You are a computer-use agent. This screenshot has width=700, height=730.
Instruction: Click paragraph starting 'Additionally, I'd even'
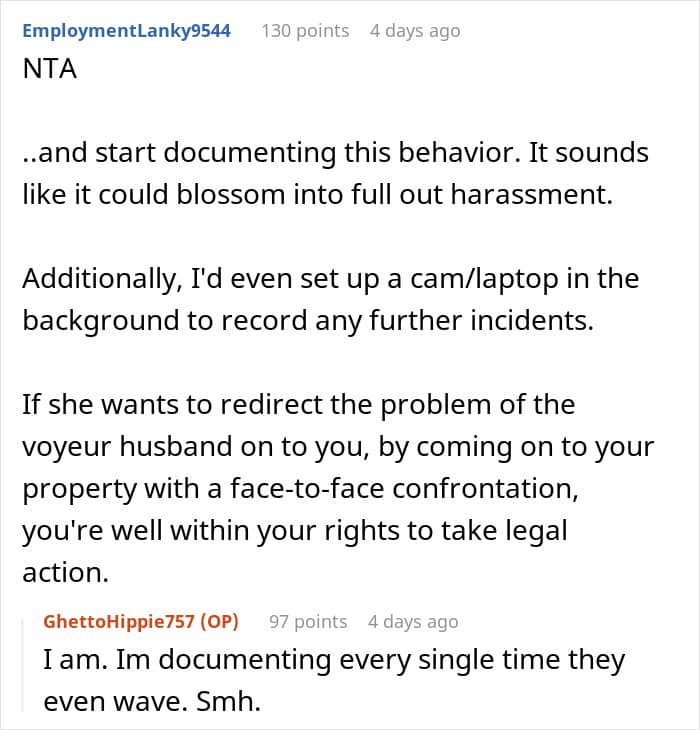point(330,299)
